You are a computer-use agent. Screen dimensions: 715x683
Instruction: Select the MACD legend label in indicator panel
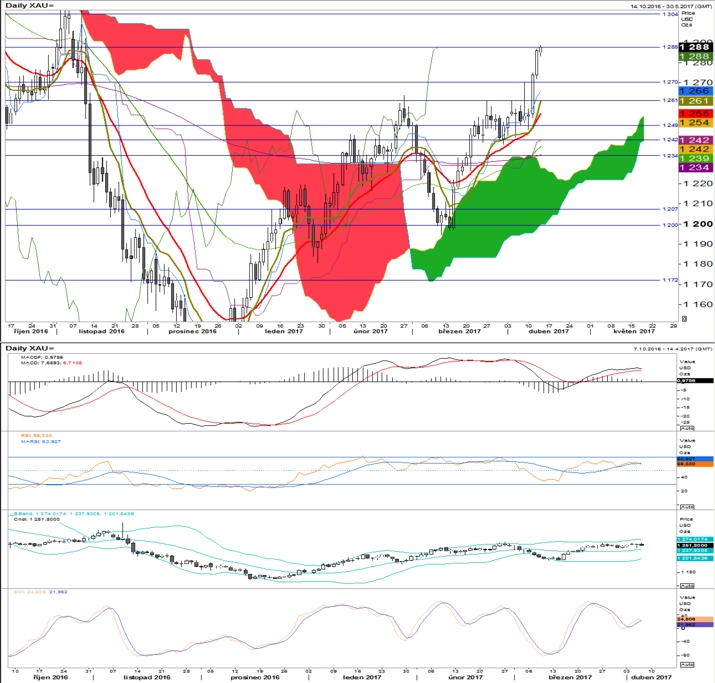click(x=29, y=365)
